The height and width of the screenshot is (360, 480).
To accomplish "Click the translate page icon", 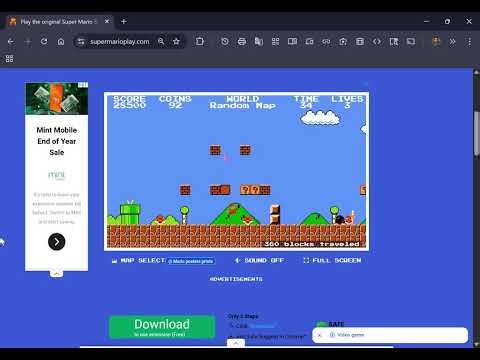I will pyautogui.click(x=259, y=41).
